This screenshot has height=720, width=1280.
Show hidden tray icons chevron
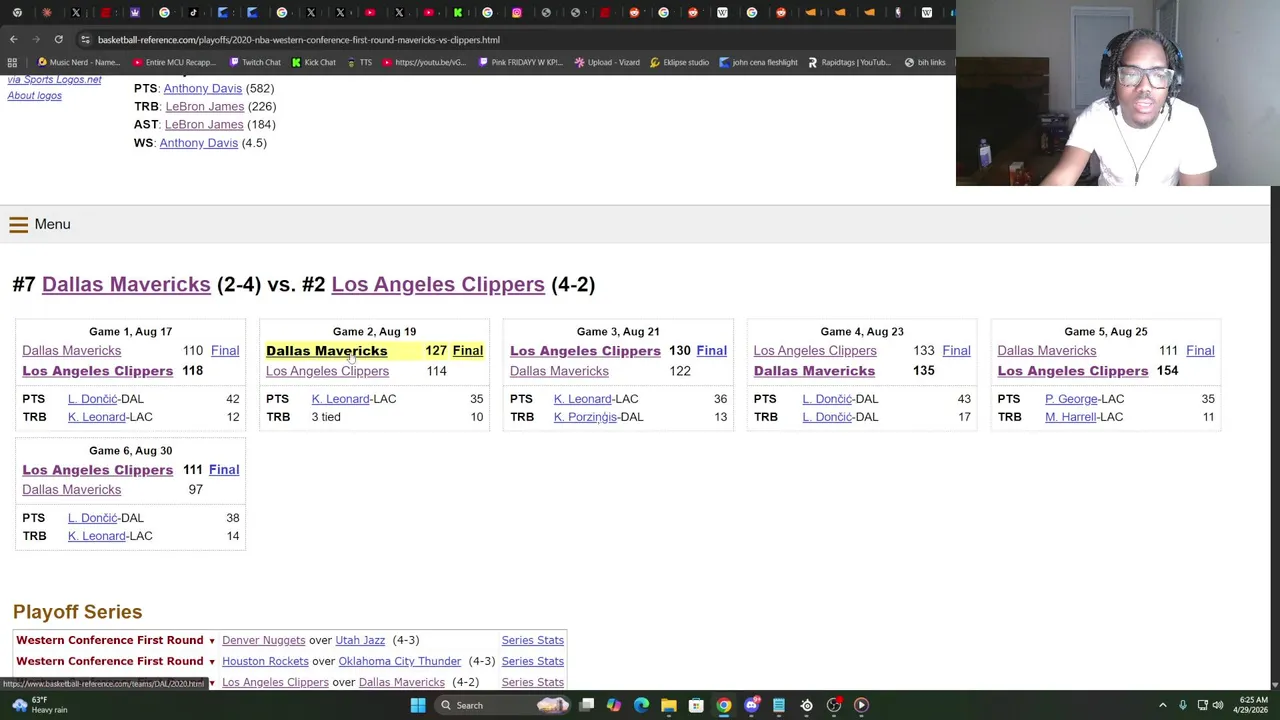pos(1162,705)
